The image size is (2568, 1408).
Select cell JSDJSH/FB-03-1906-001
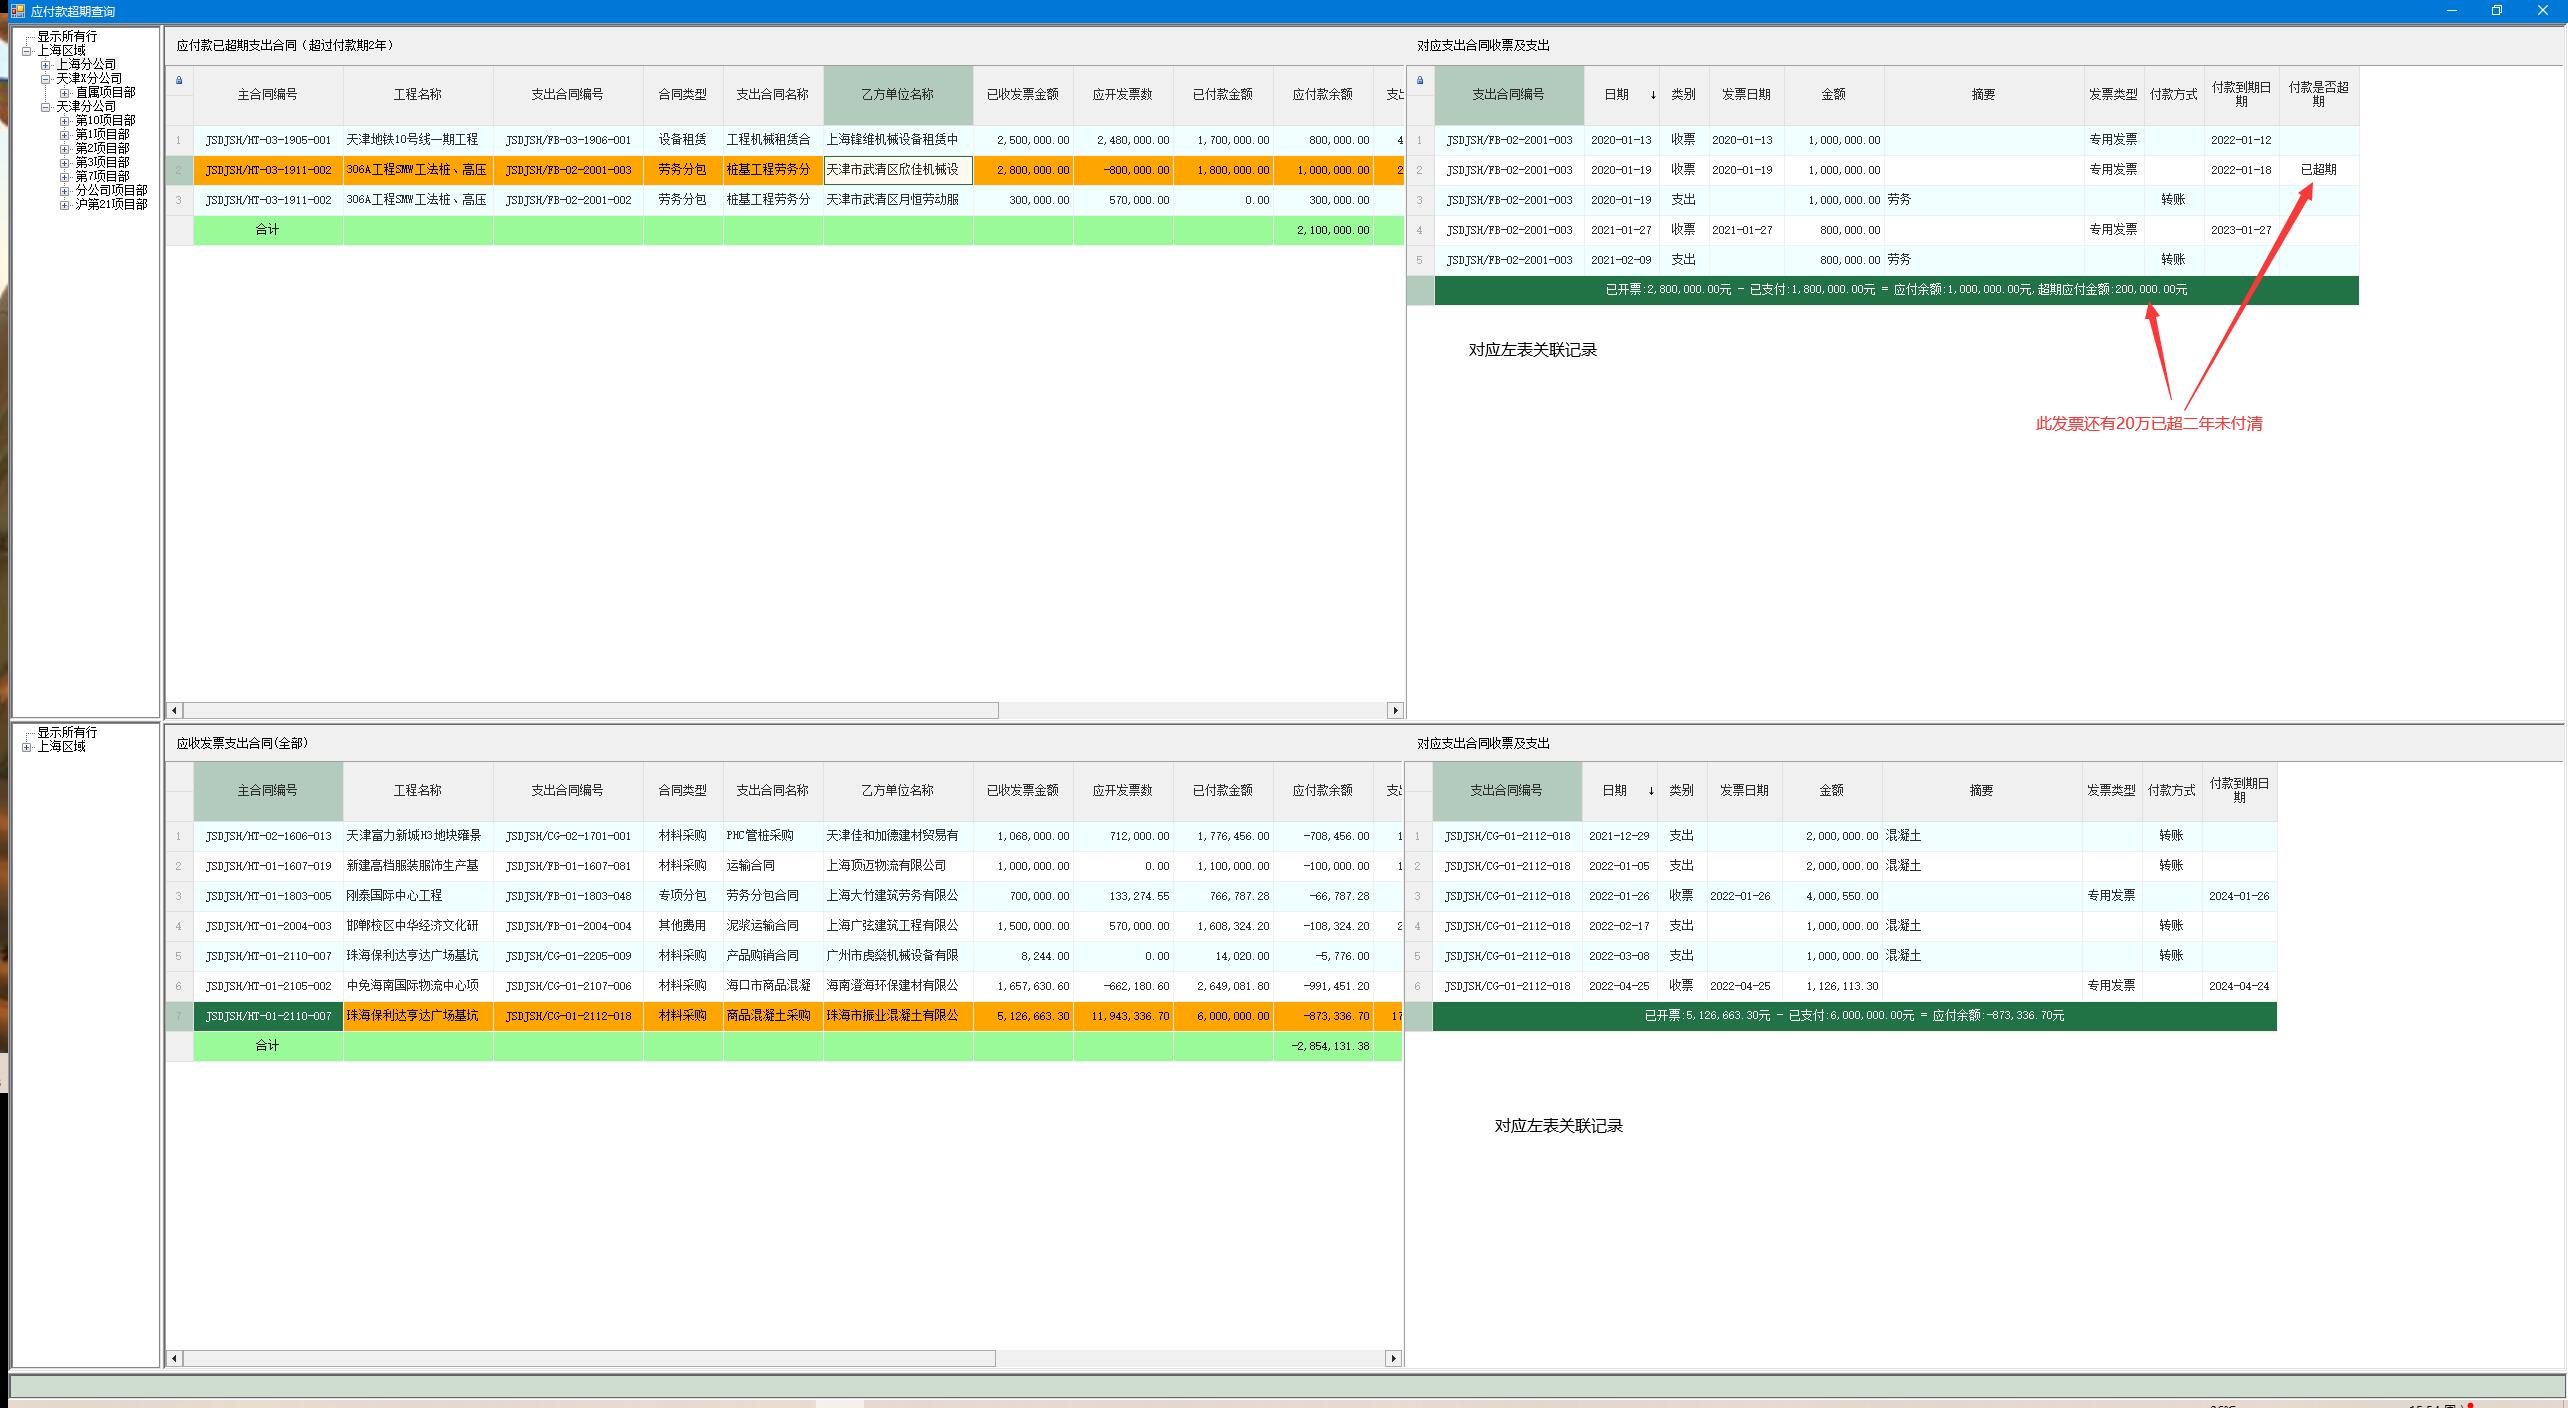[x=568, y=140]
